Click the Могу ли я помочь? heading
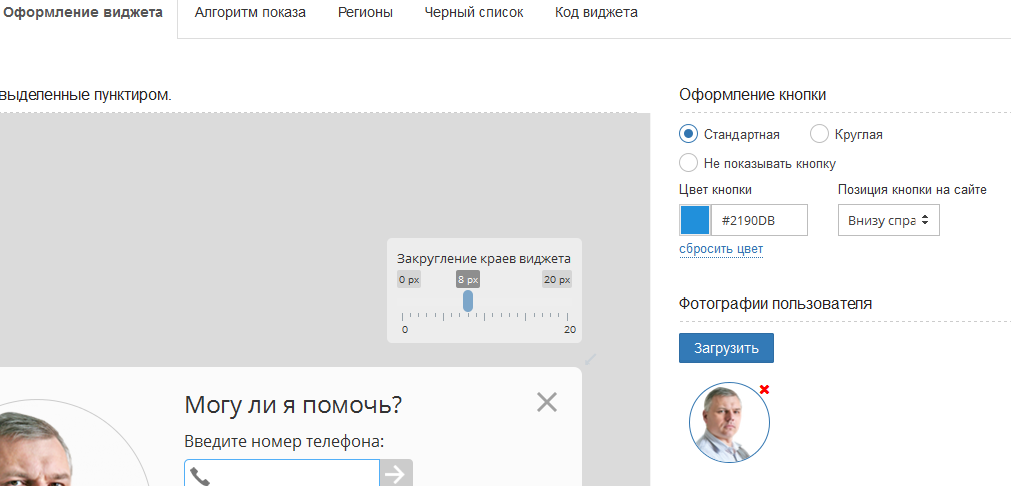The image size is (1011, 486). [x=293, y=405]
